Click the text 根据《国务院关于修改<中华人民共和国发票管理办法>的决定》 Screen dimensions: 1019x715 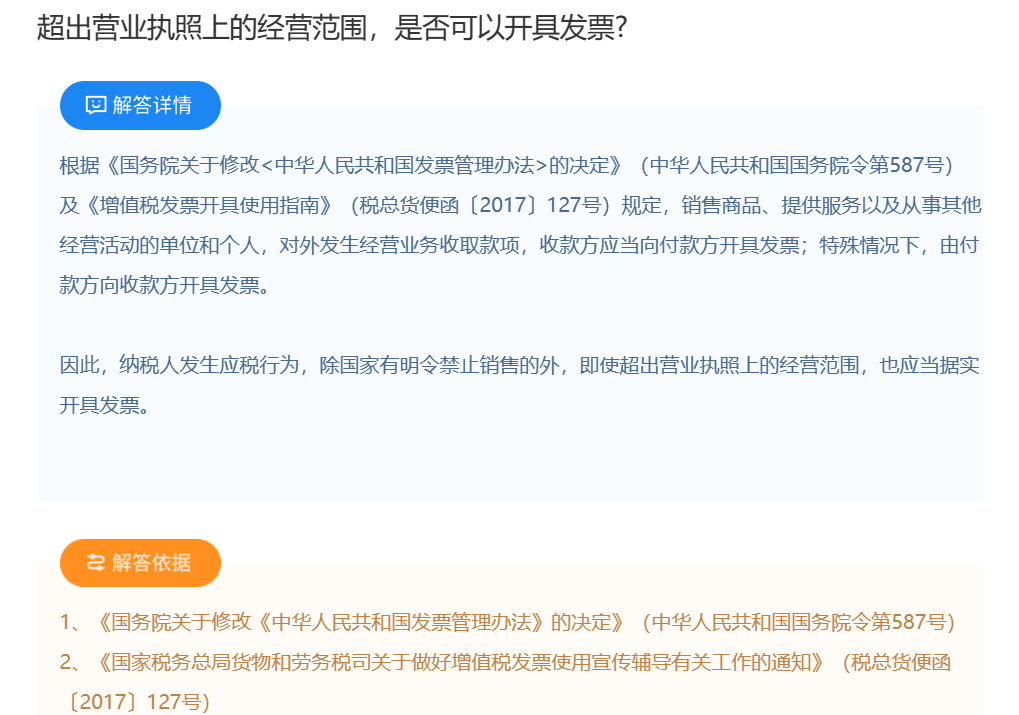tap(343, 165)
